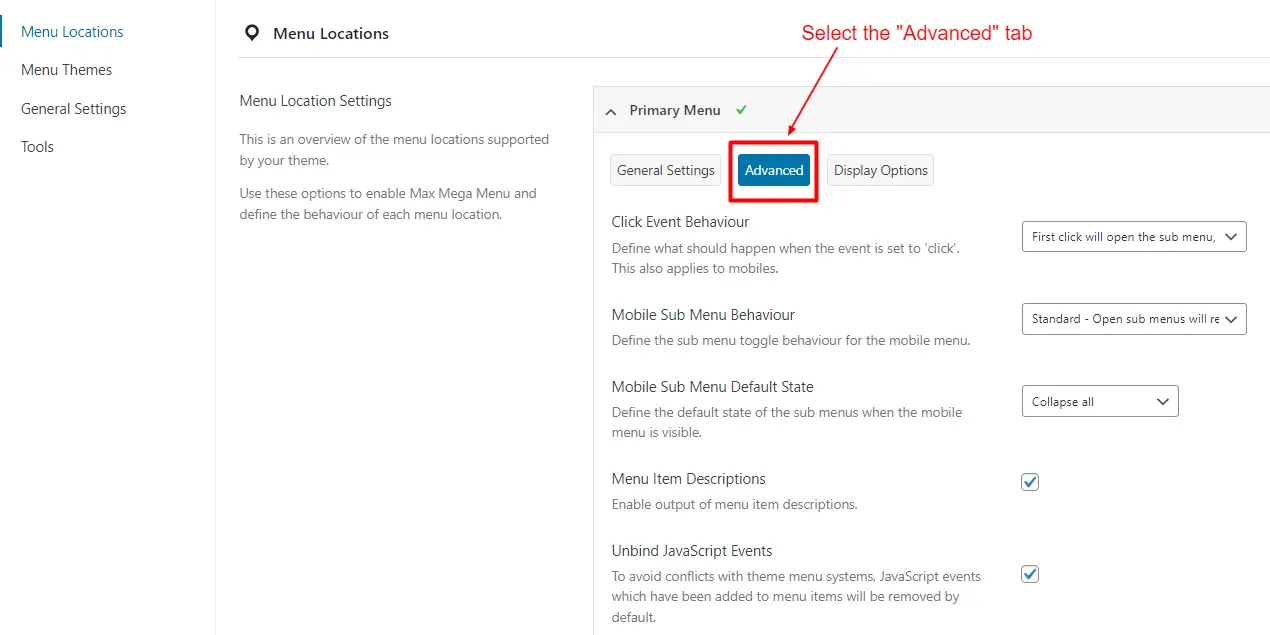Select the Advanced tab
Image resolution: width=1270 pixels, height=635 pixels.
772,170
